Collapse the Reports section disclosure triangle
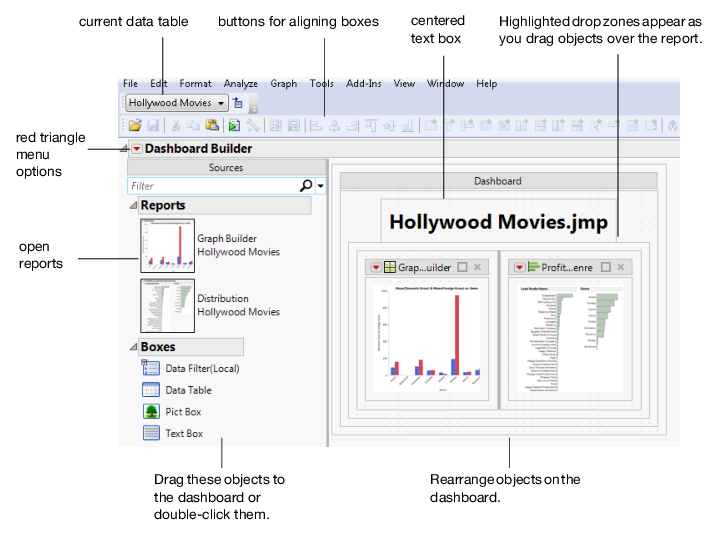Viewport: 706px width, 549px height. click(x=134, y=206)
